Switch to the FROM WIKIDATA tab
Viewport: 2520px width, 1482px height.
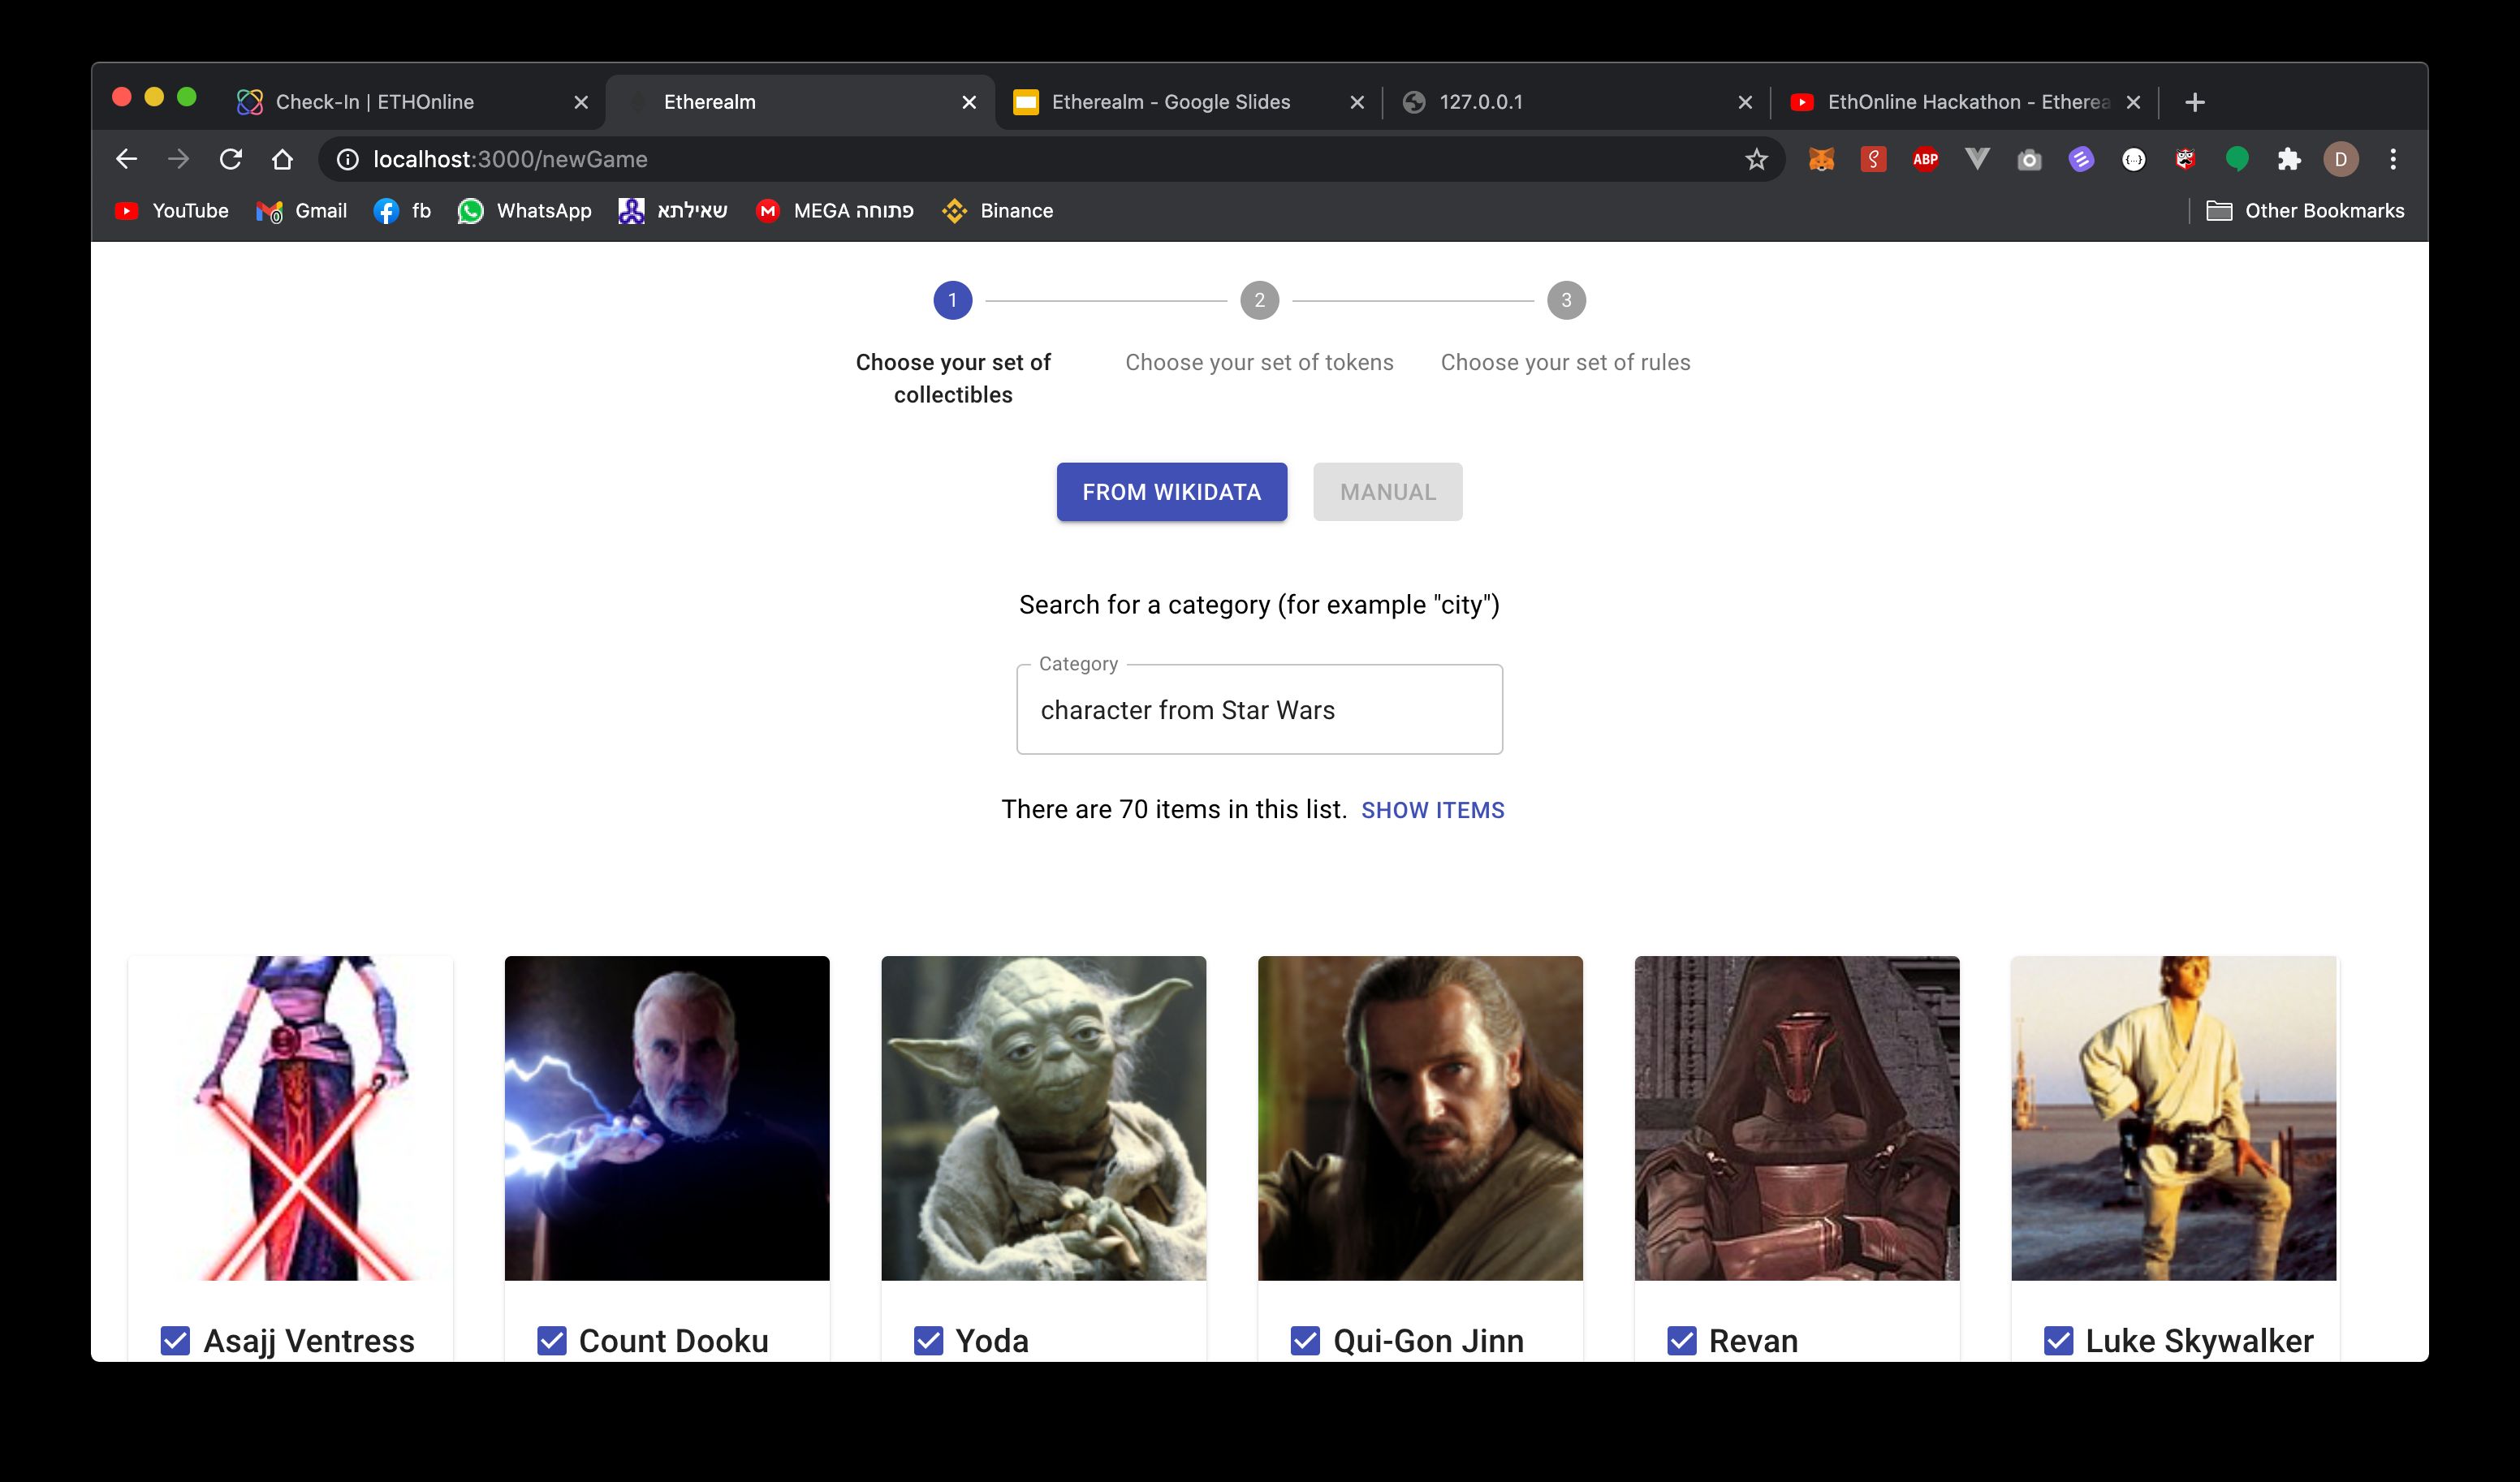click(1170, 490)
